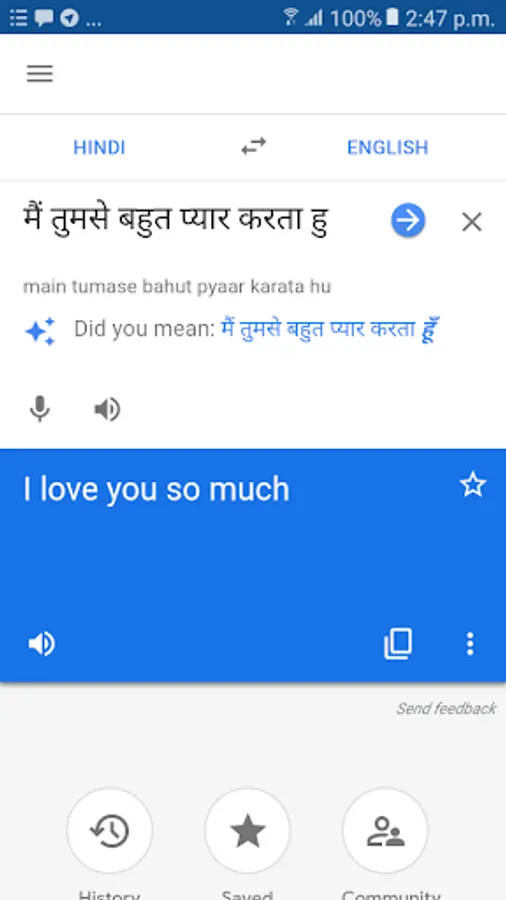Accept the 'Did you mean' Hindi suggestion
Viewport: 506px width, 900px height.
pyautogui.click(x=330, y=329)
